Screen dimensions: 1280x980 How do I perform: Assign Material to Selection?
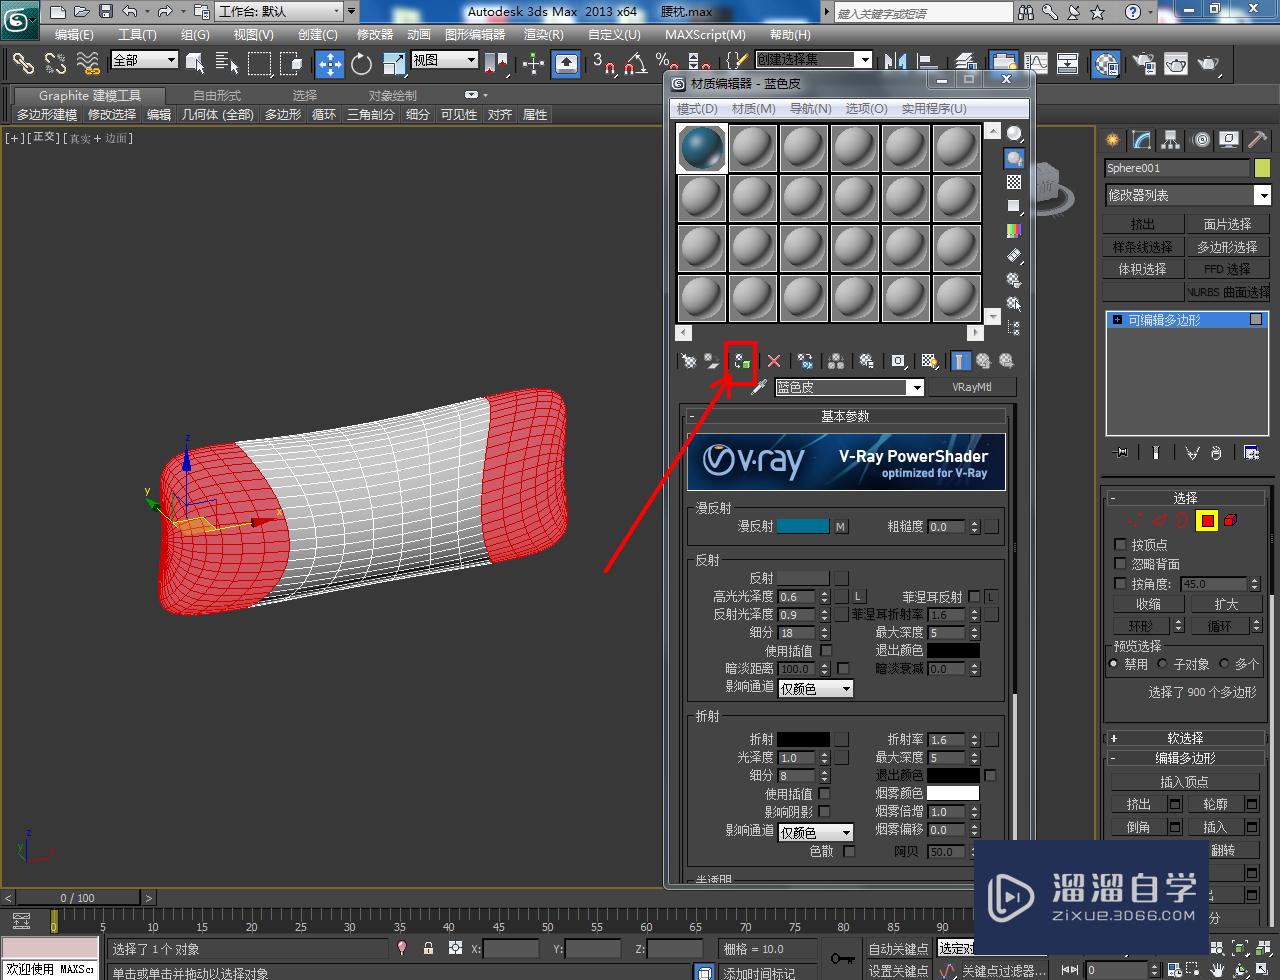[x=741, y=361]
